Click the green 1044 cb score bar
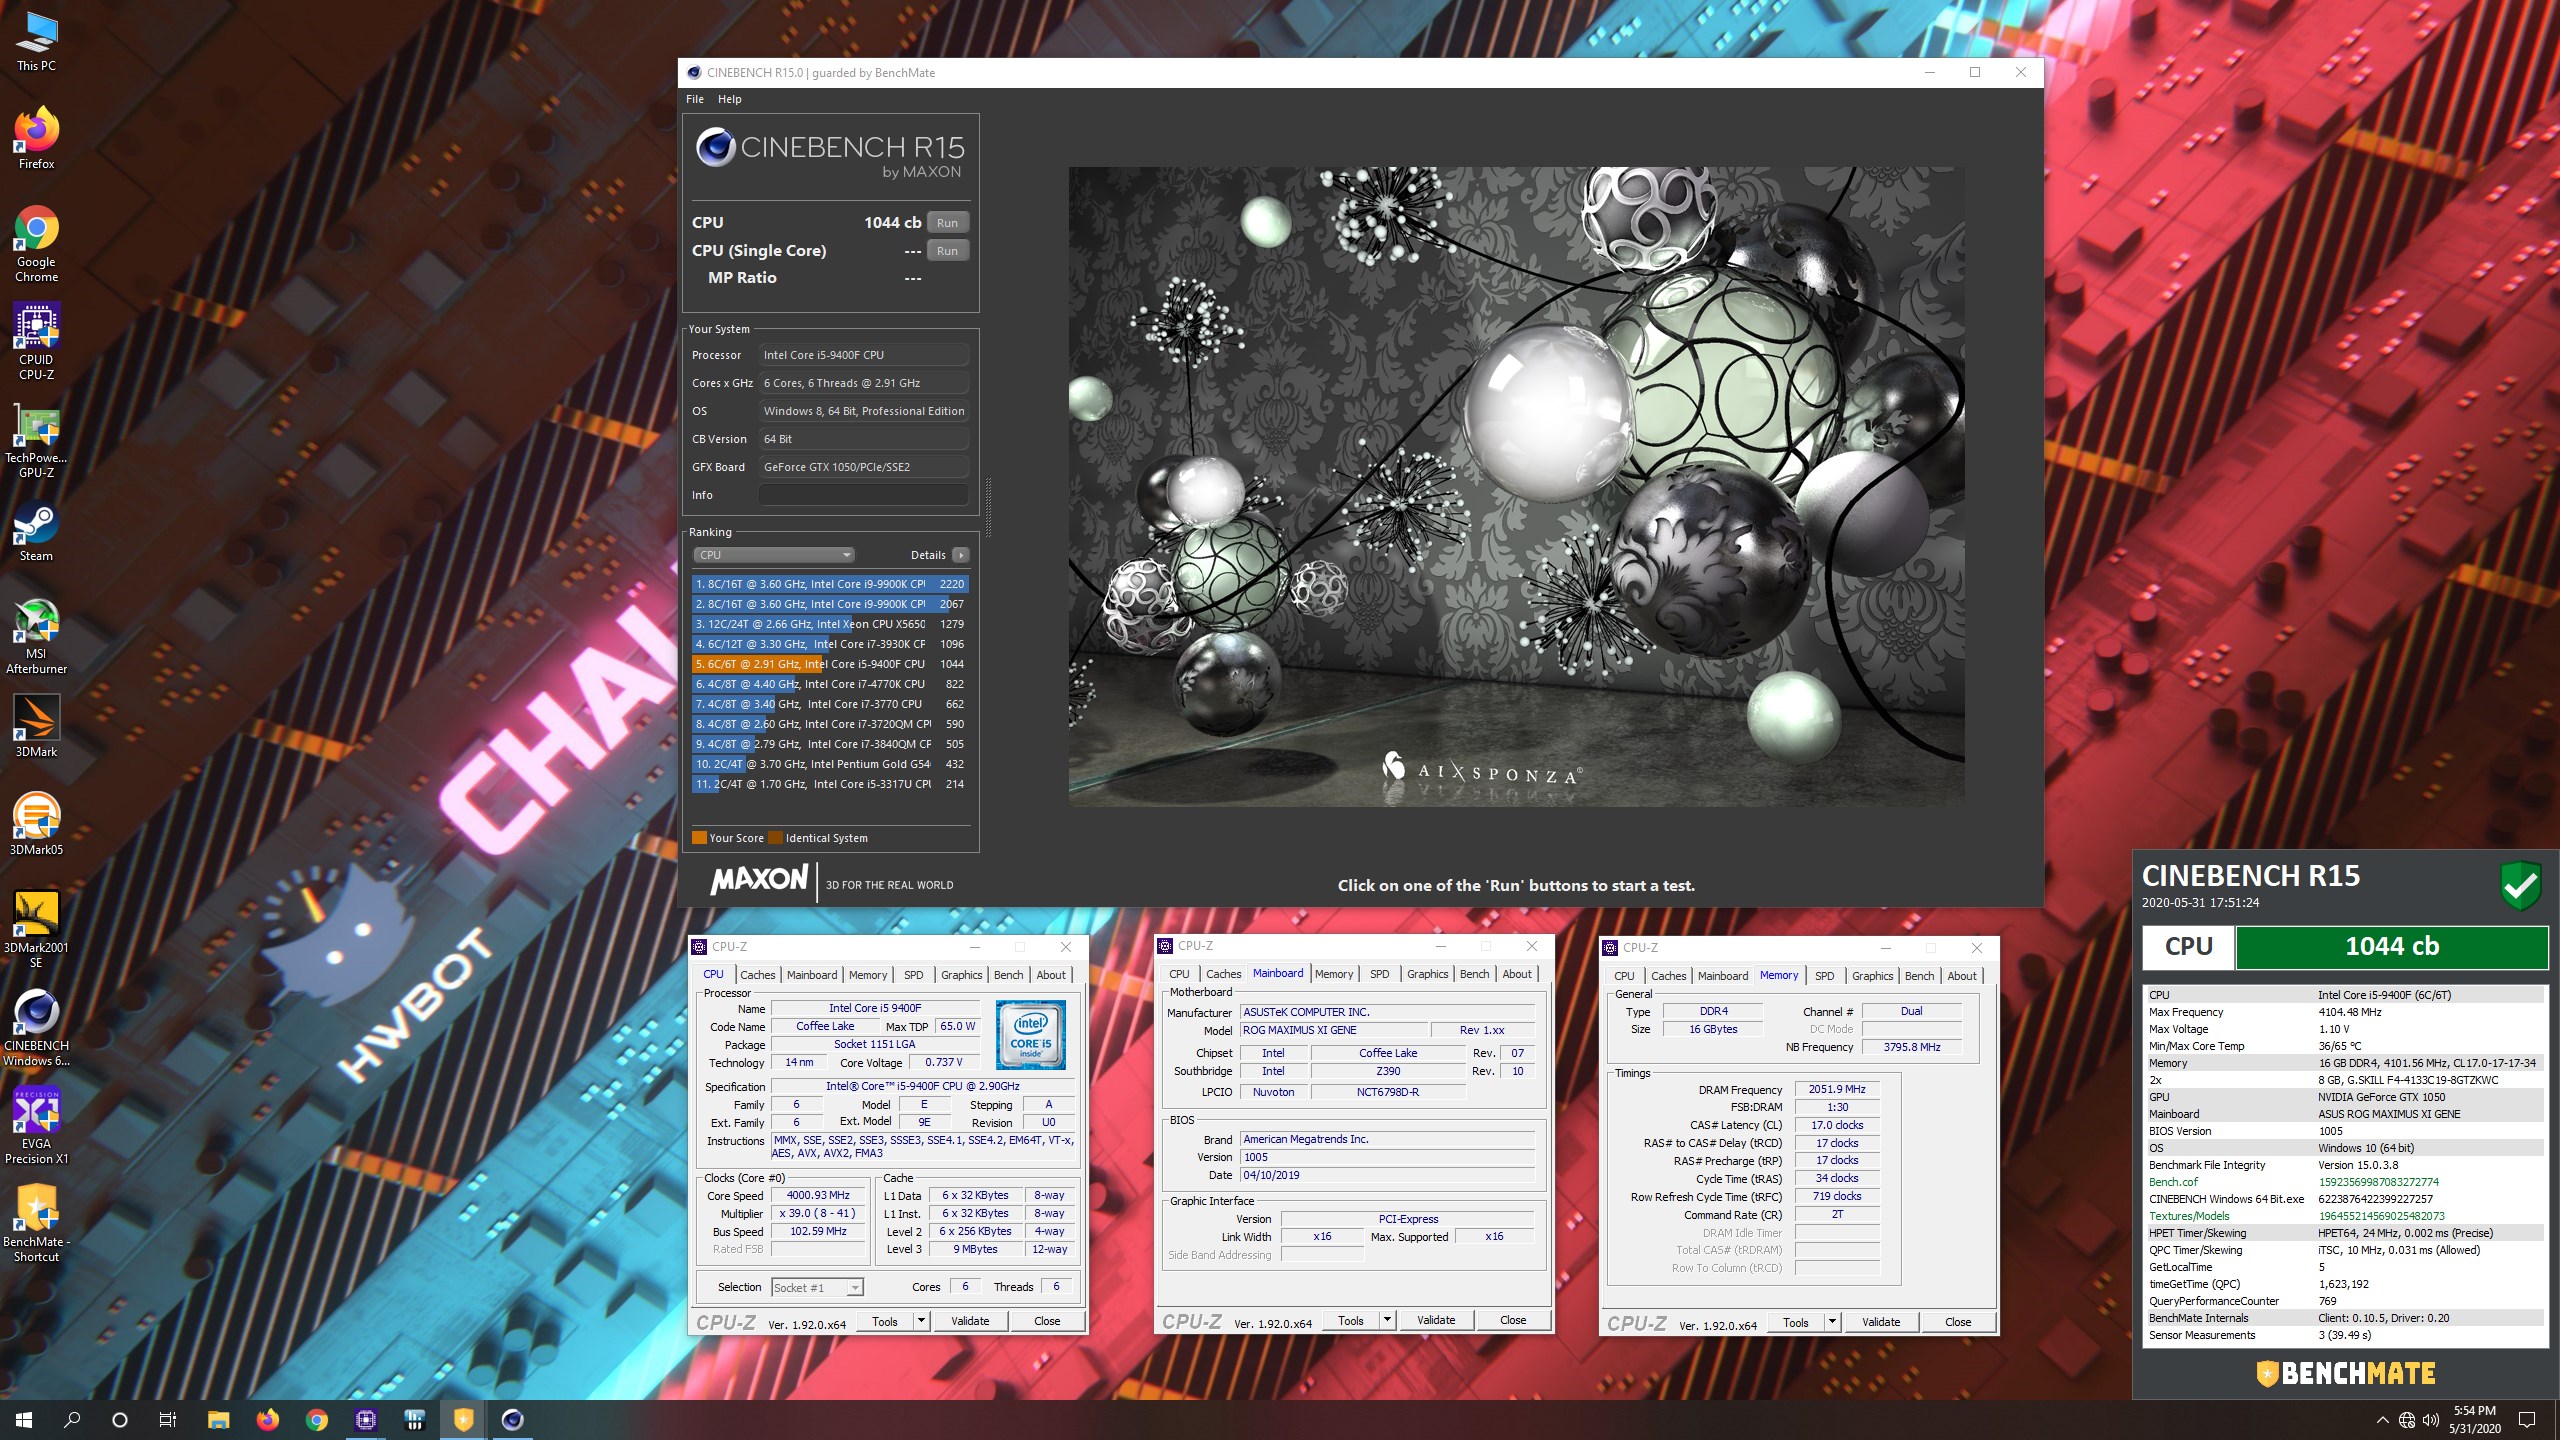Screen dimensions: 2560x1440 [x=2391, y=947]
